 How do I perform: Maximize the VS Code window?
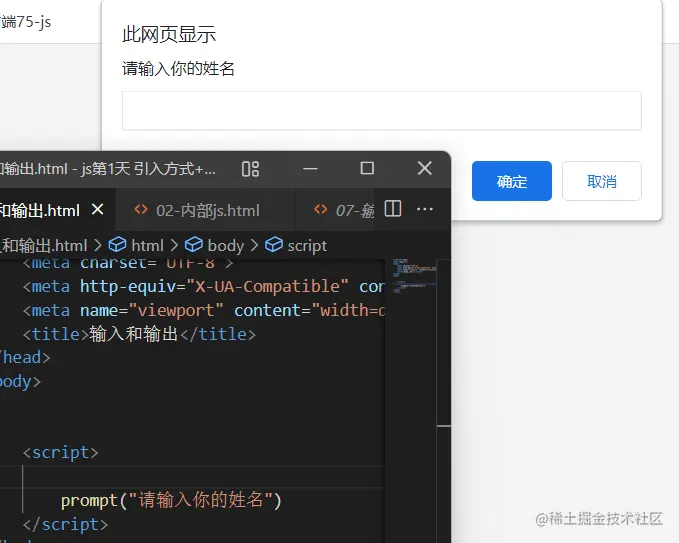[x=367, y=168]
